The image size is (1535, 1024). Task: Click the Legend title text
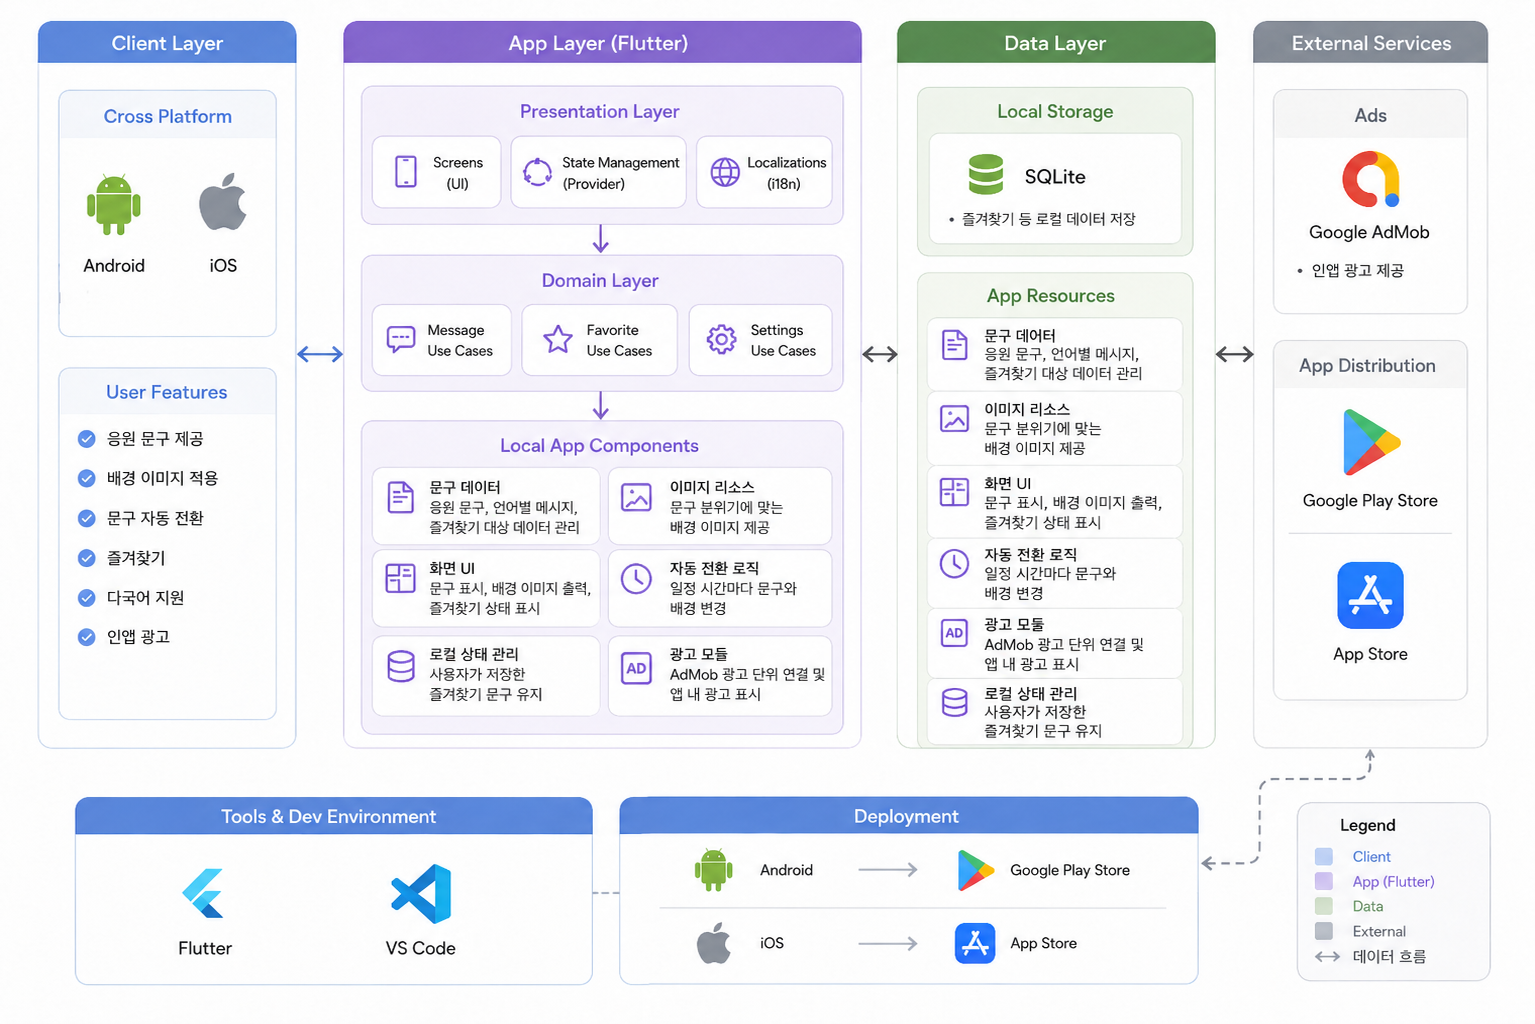pyautogui.click(x=1367, y=825)
